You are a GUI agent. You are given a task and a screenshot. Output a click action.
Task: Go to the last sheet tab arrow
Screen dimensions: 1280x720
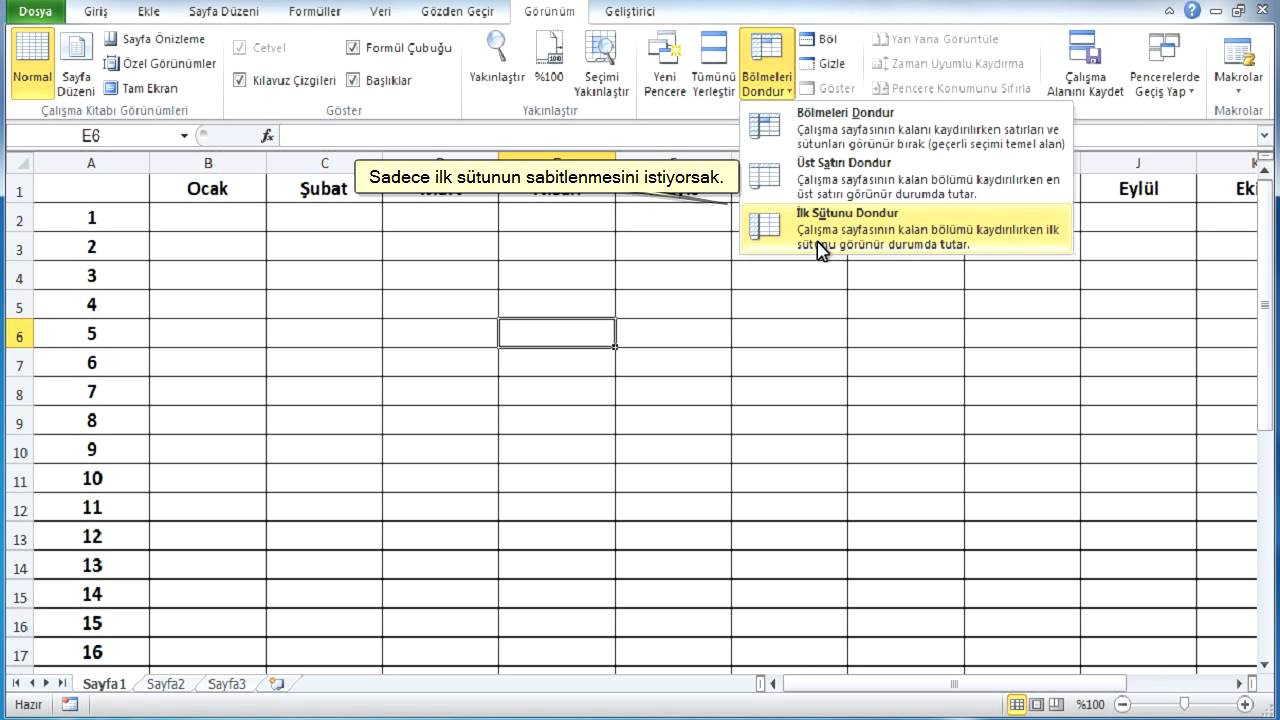tap(63, 683)
